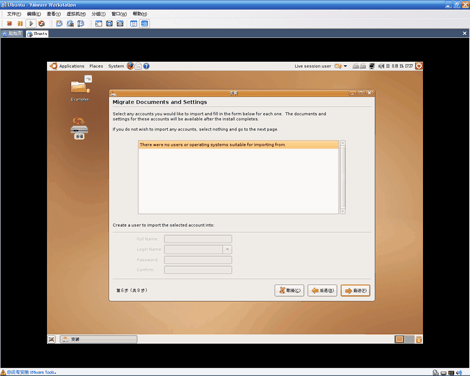
Task: Click the trash icon in bottom panel
Action: [419, 339]
